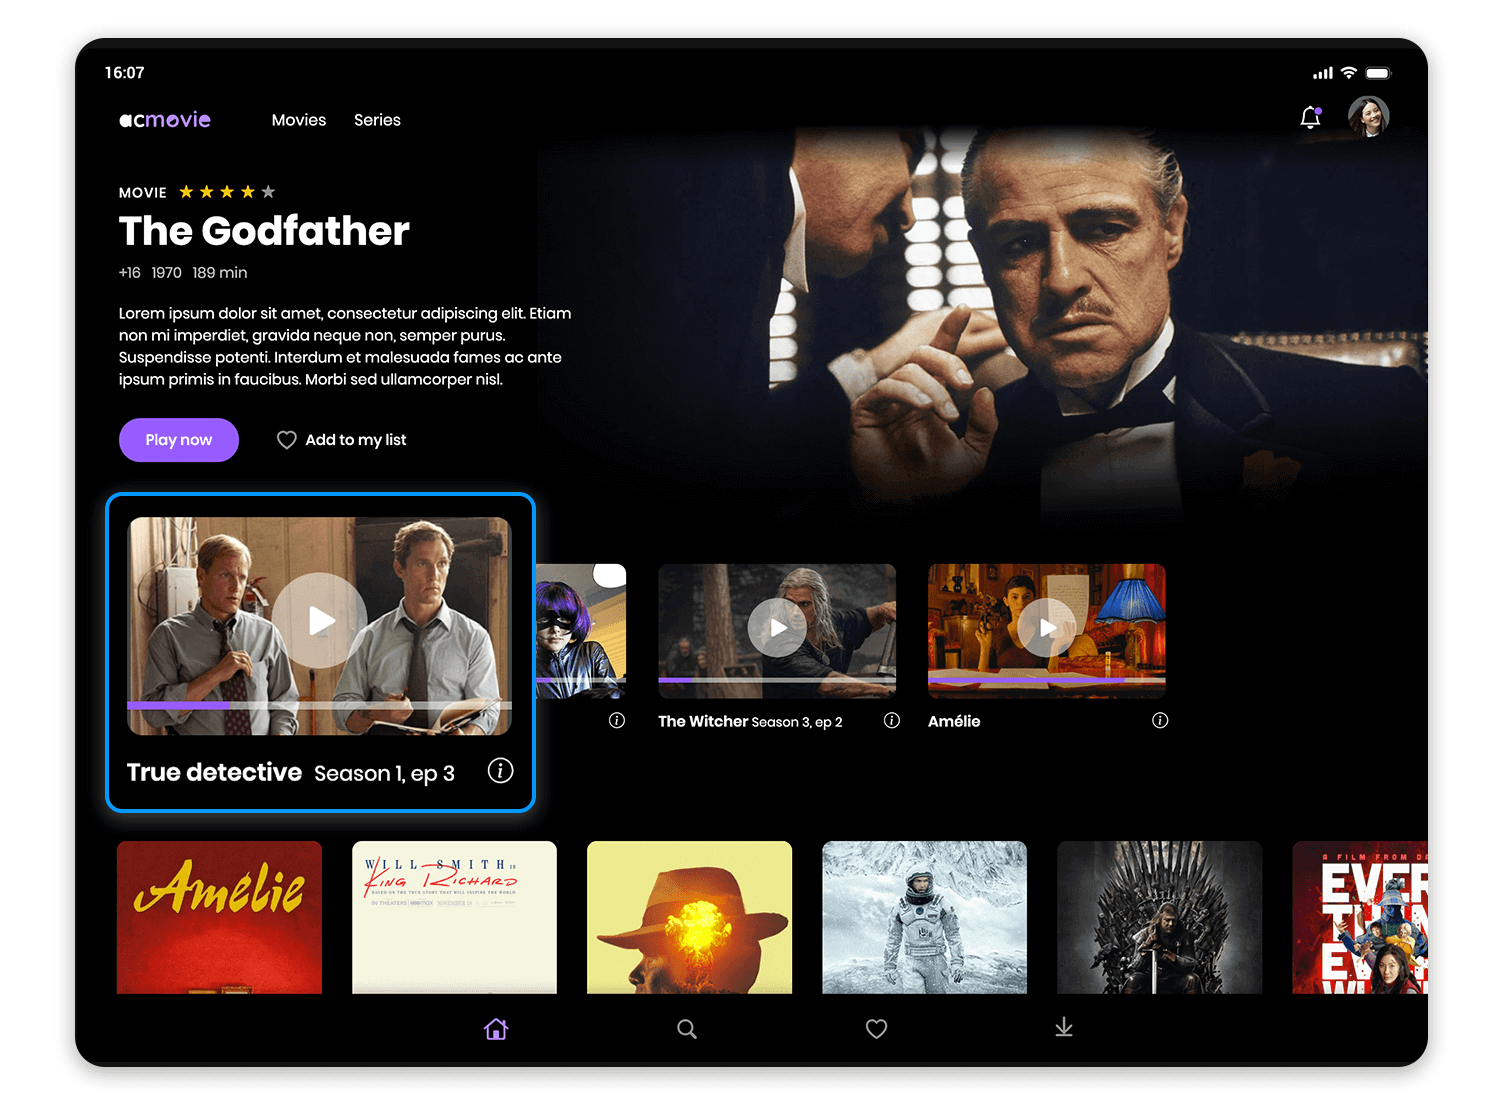Click the Add to my list label
The height and width of the screenshot is (1100, 1500).
pos(356,440)
